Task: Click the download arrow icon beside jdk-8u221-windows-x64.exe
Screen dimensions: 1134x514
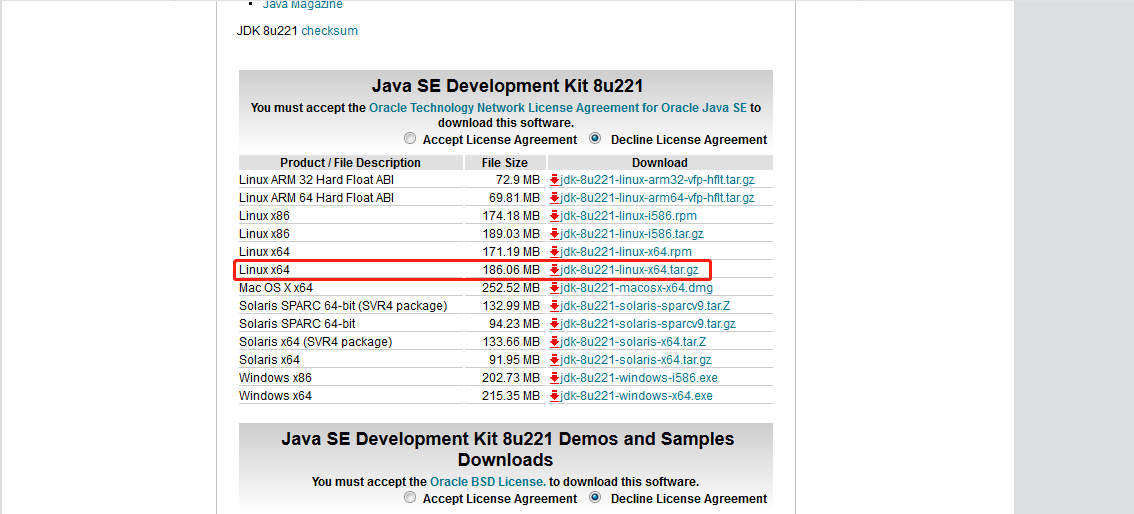Action: [555, 396]
